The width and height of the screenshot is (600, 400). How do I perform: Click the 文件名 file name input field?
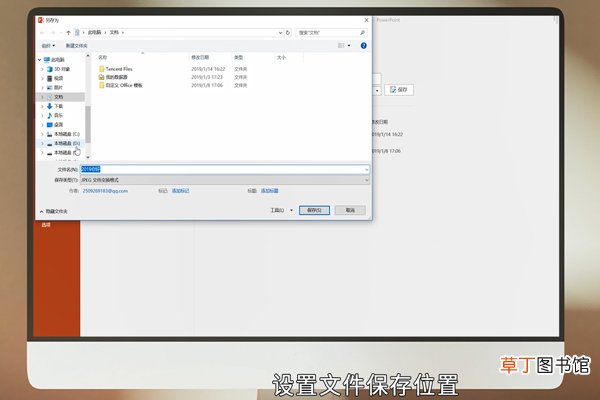(225, 169)
